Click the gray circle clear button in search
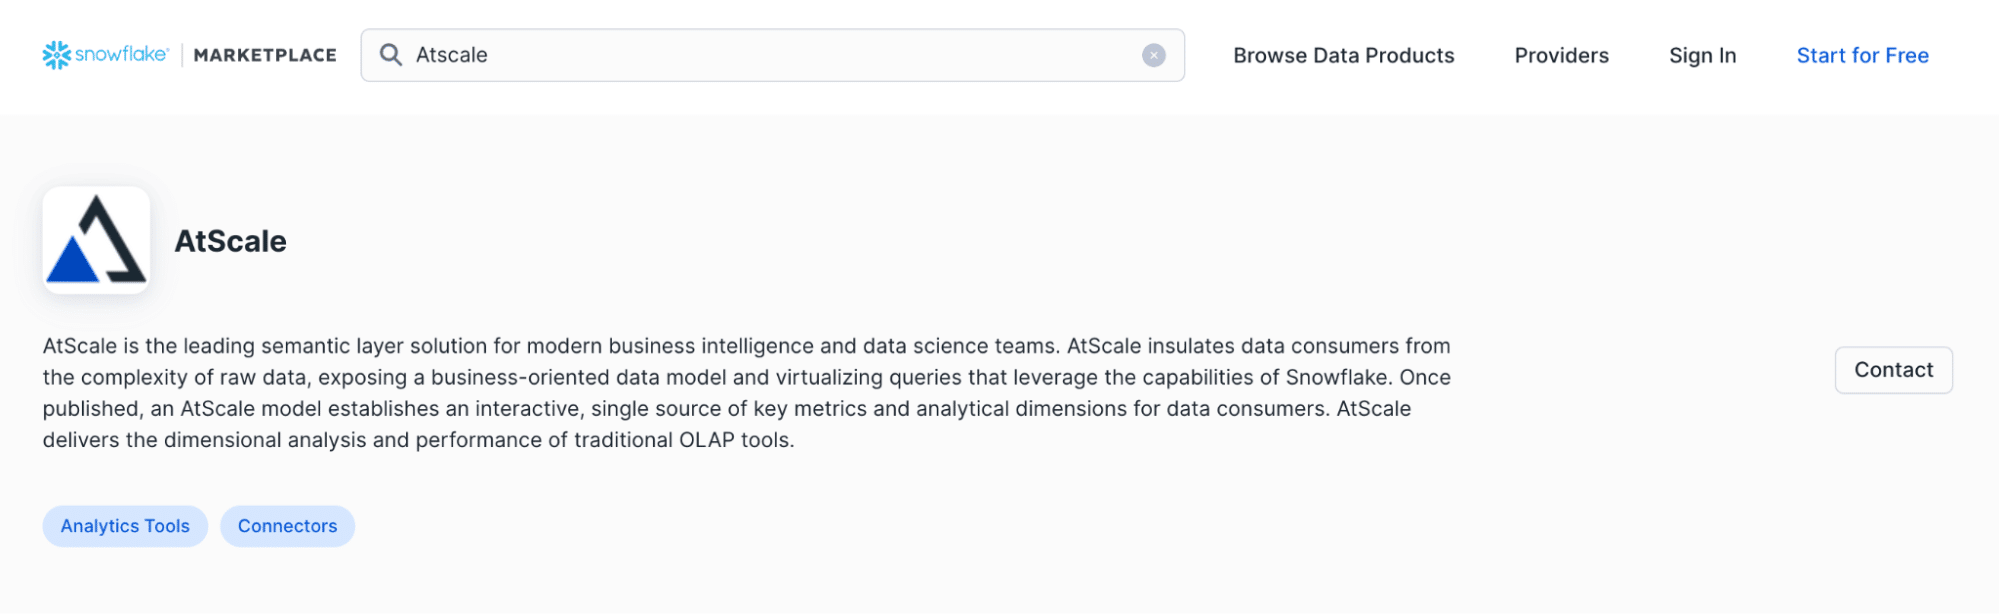This screenshot has width=1999, height=614. pos(1154,55)
